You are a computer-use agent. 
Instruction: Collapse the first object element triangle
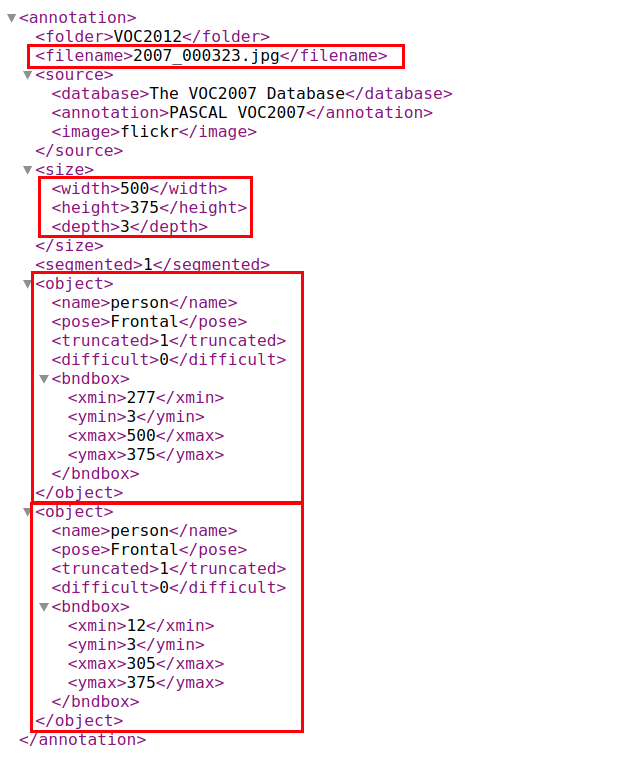pyautogui.click(x=28, y=284)
